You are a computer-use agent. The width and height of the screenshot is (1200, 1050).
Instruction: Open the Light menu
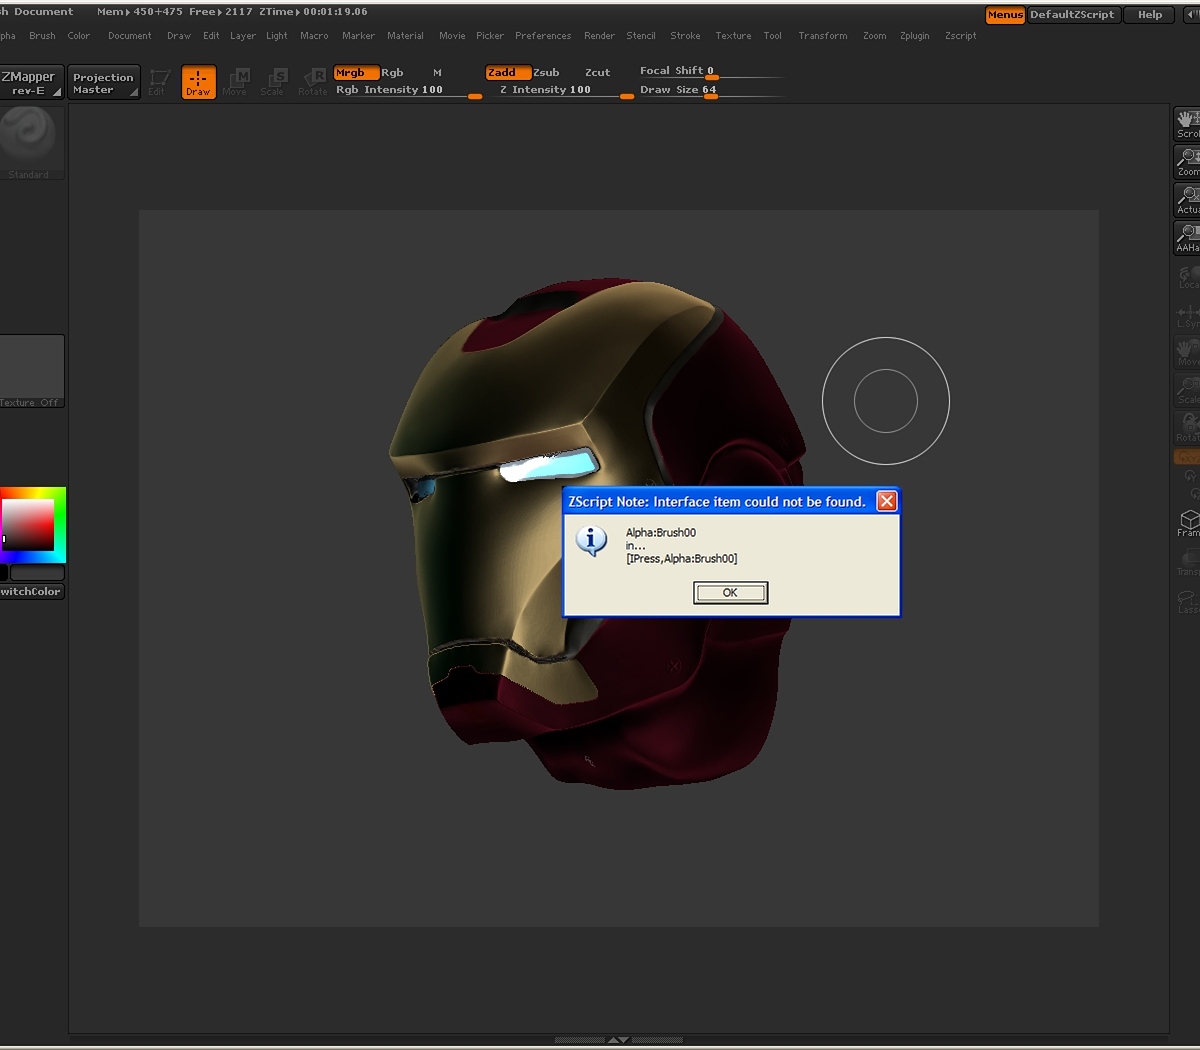(277, 35)
